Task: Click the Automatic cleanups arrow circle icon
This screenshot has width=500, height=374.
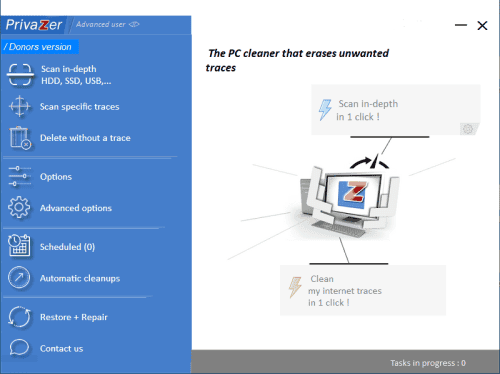Action: (19, 277)
